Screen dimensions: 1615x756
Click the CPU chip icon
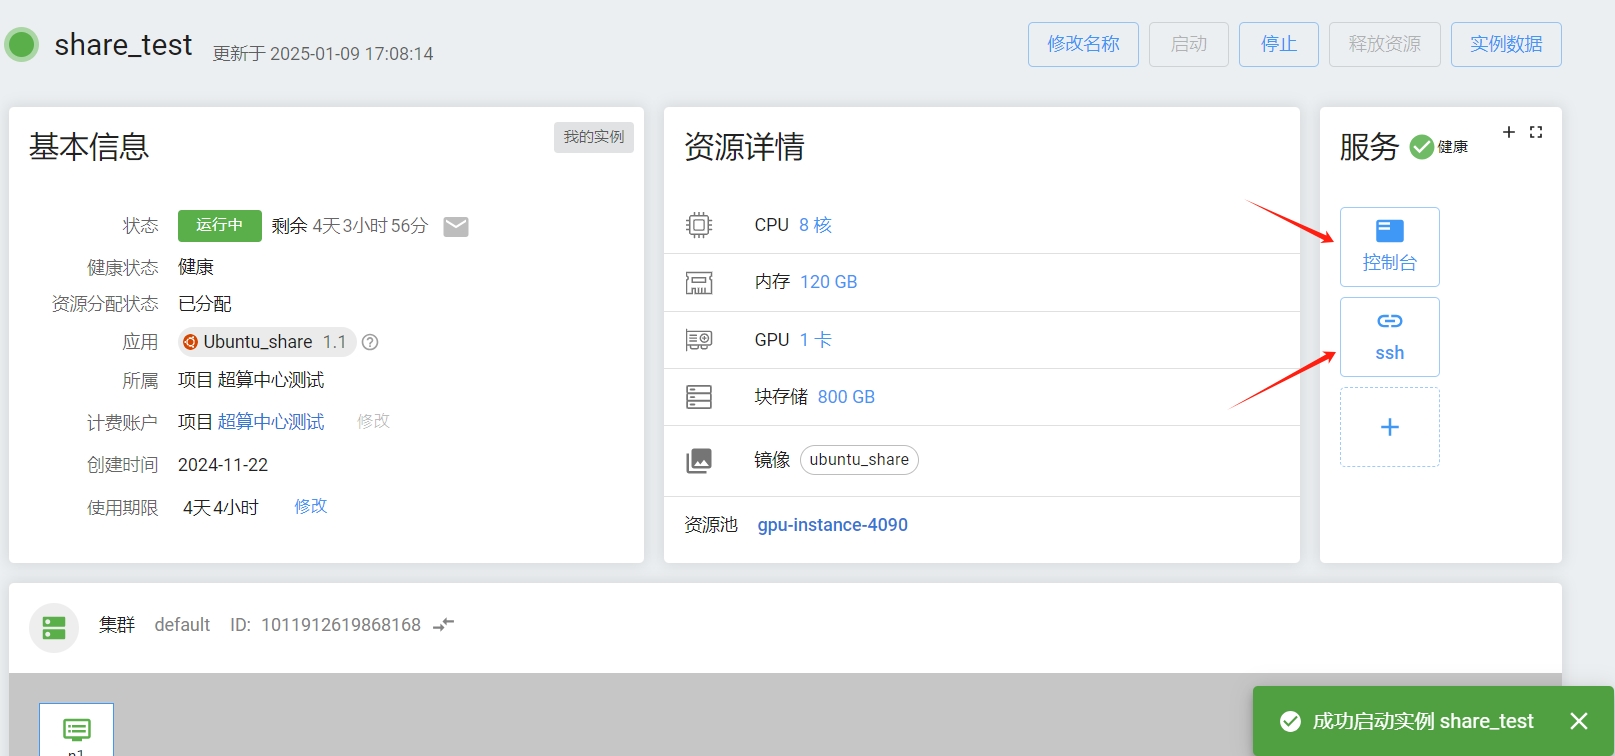(699, 225)
